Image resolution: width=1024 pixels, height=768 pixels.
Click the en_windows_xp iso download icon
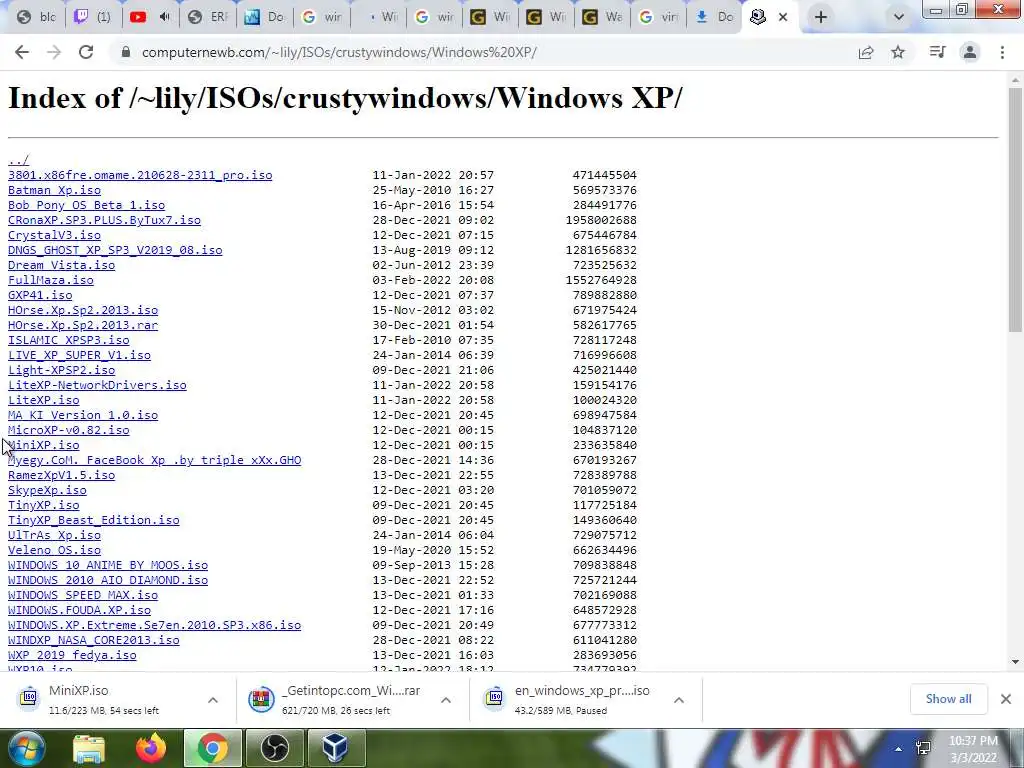point(494,699)
